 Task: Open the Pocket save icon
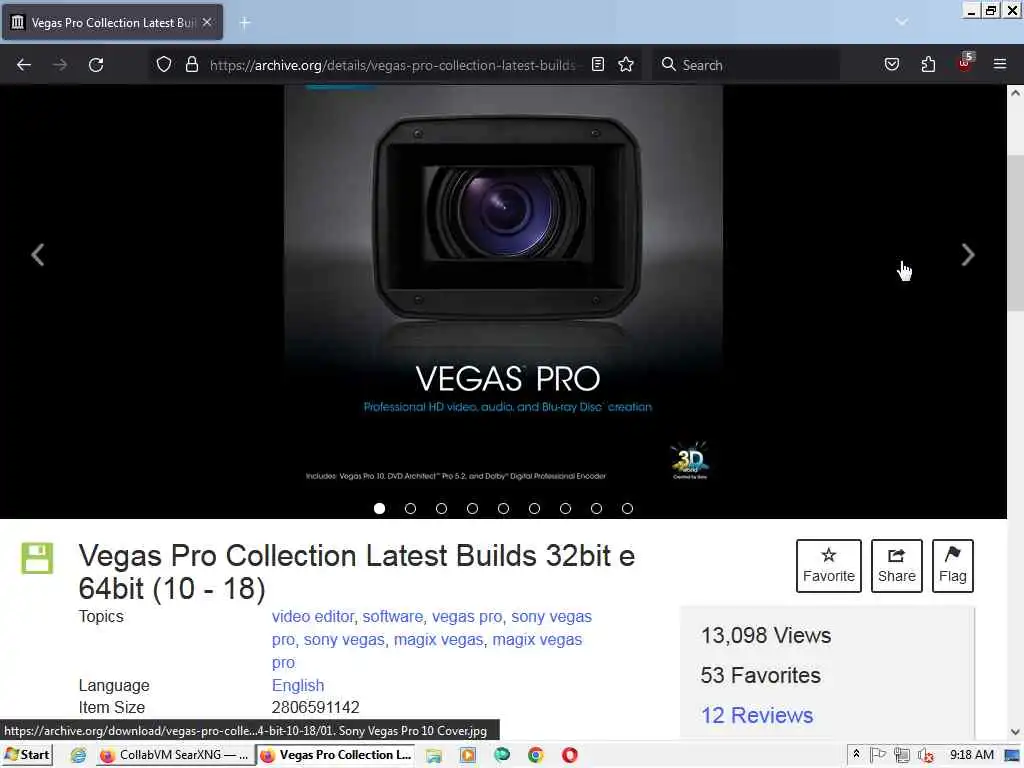click(891, 64)
